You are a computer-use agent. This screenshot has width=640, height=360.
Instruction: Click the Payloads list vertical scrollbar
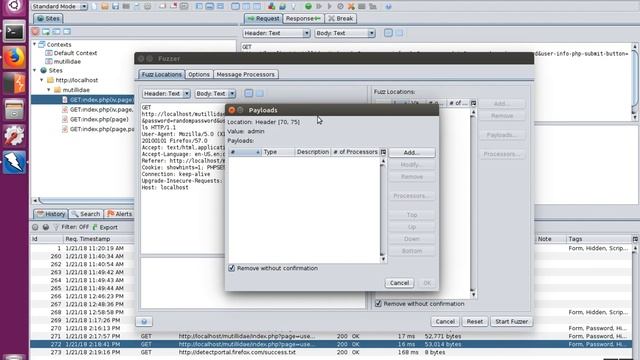[x=383, y=210]
